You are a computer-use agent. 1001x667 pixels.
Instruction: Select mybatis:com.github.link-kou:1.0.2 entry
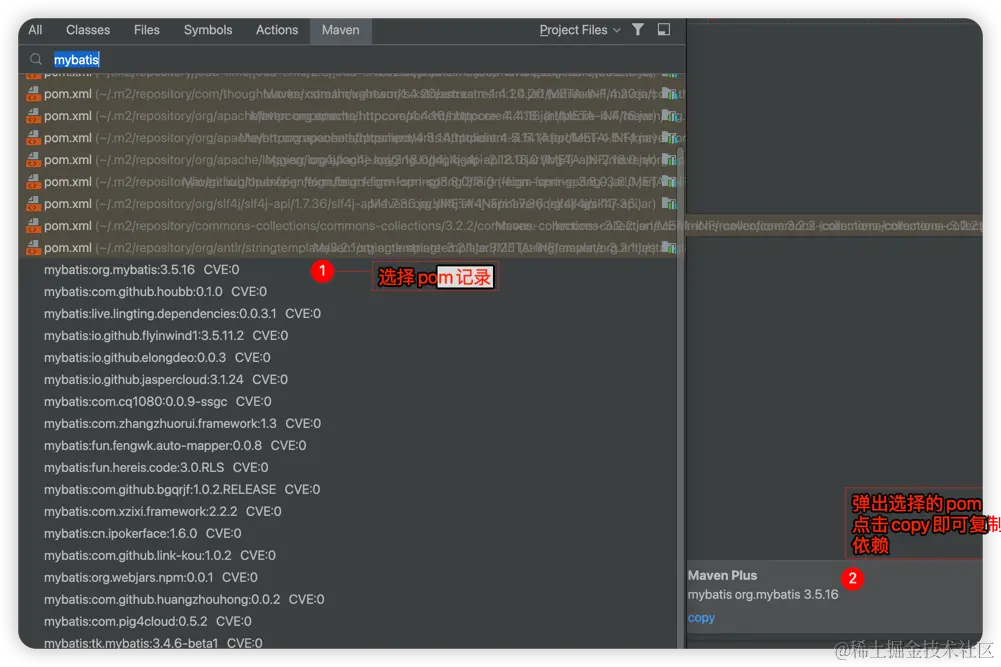click(x=160, y=555)
